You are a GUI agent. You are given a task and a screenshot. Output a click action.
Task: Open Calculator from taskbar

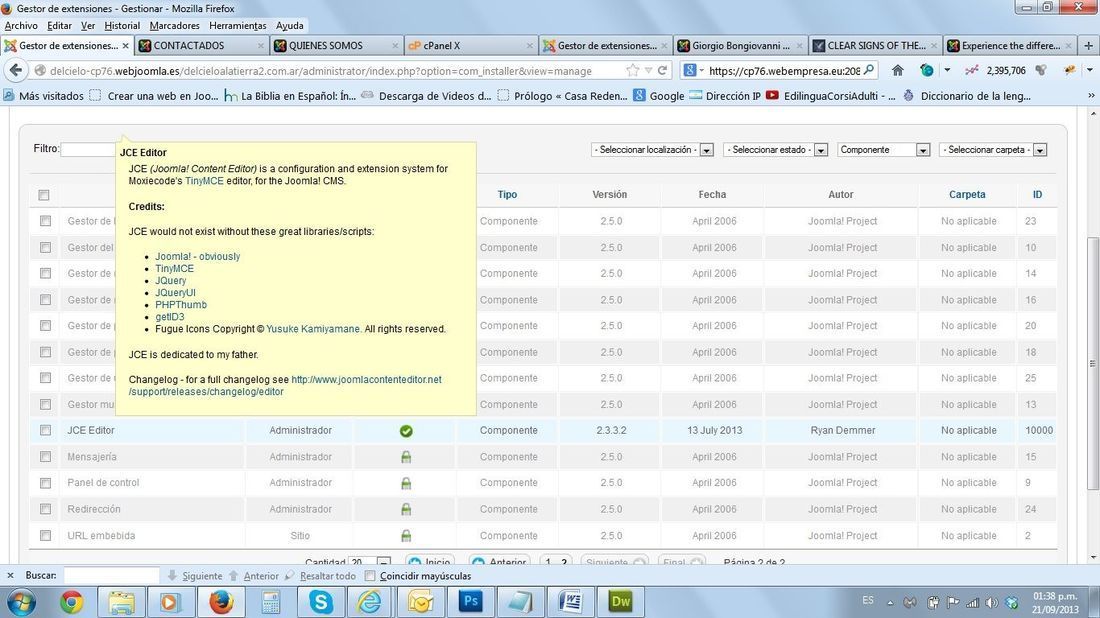coord(271,602)
